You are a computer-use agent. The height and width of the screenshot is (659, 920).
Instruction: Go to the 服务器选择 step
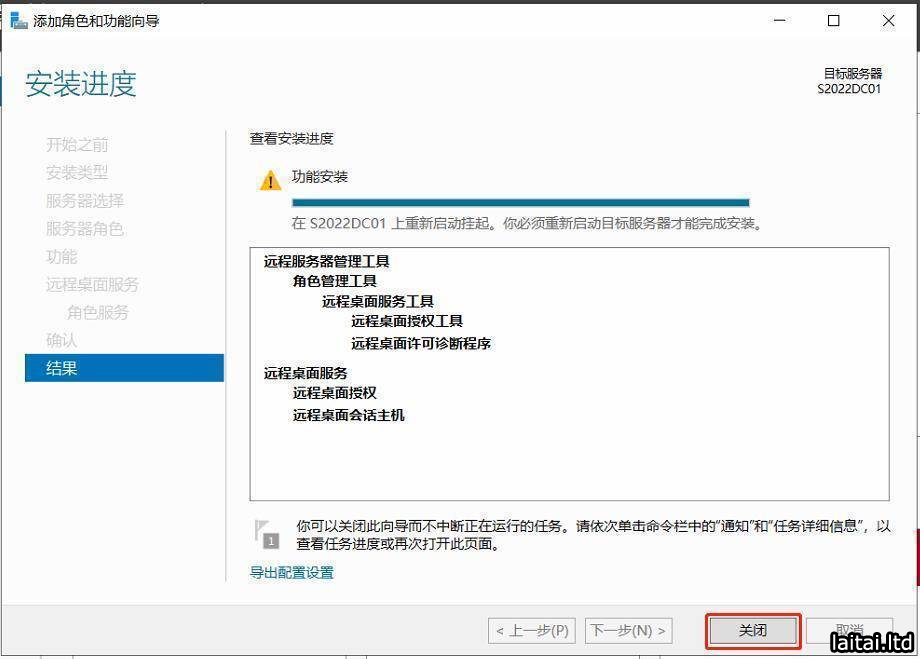[x=85, y=201]
